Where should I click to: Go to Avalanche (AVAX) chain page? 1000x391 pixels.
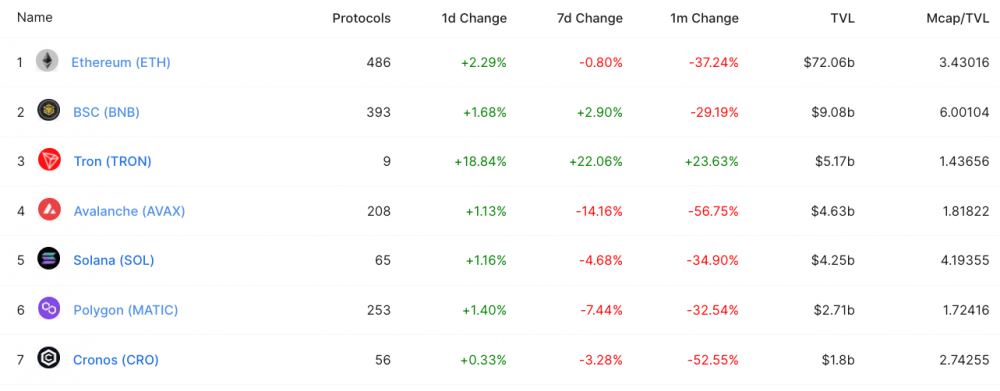tap(129, 211)
